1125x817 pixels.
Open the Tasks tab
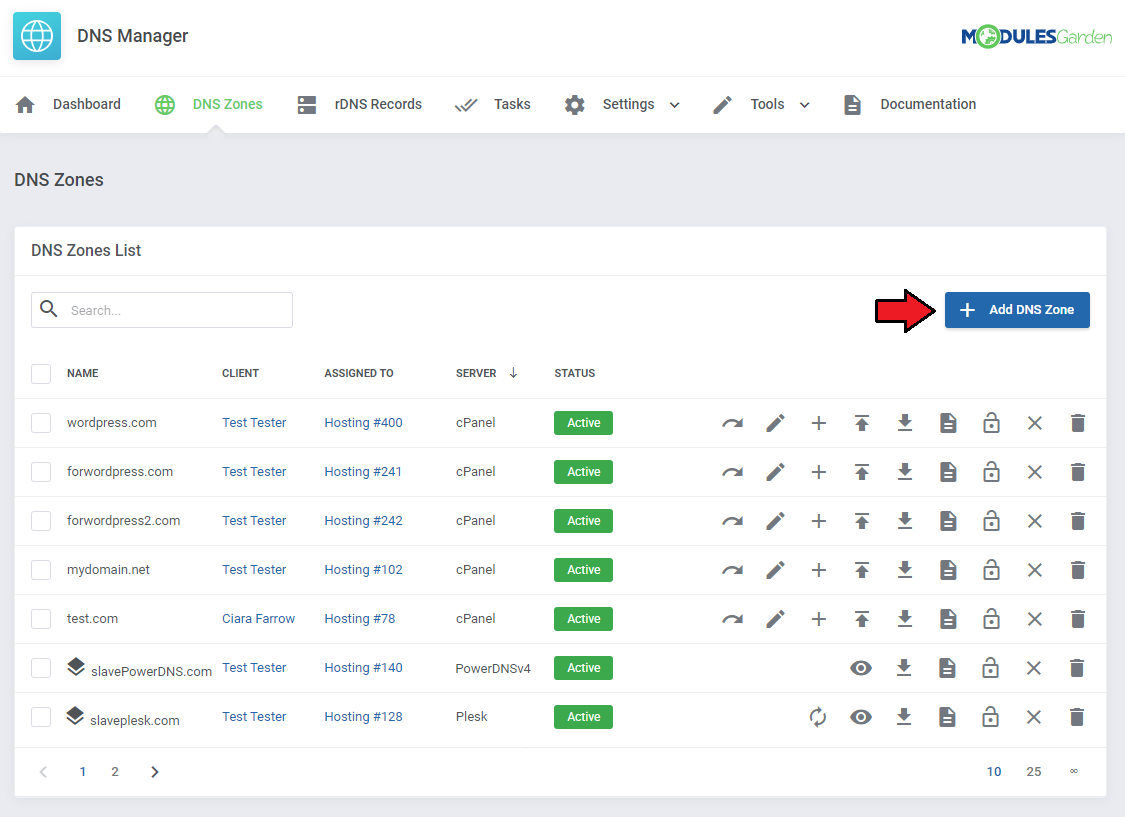[493, 105]
